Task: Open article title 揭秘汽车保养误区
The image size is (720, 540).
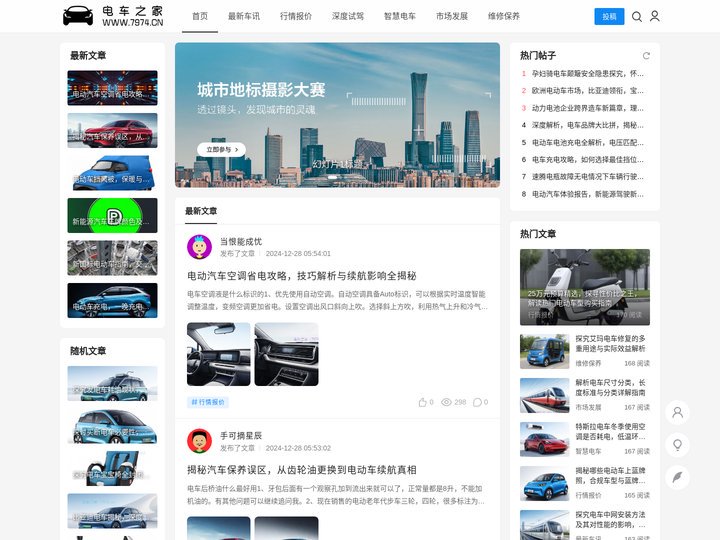Action: pyautogui.click(x=302, y=470)
